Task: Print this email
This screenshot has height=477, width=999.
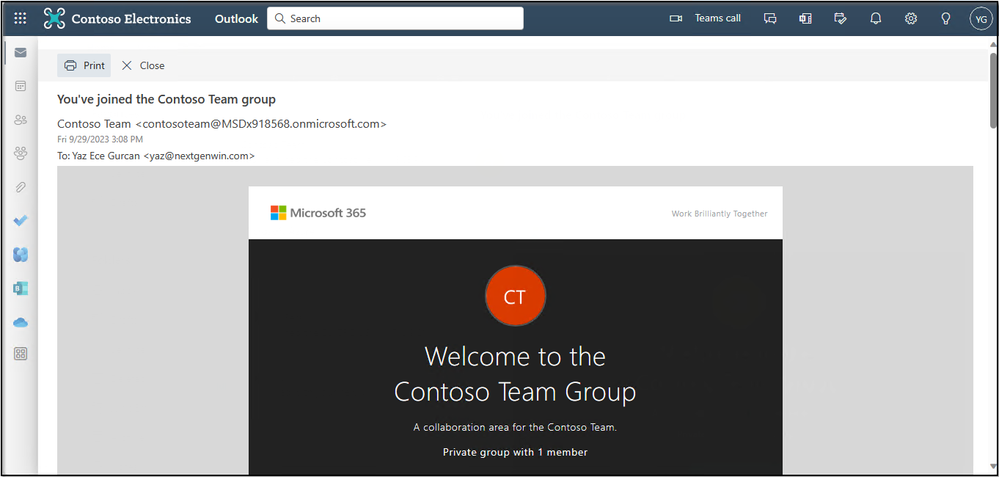Action: tap(84, 66)
